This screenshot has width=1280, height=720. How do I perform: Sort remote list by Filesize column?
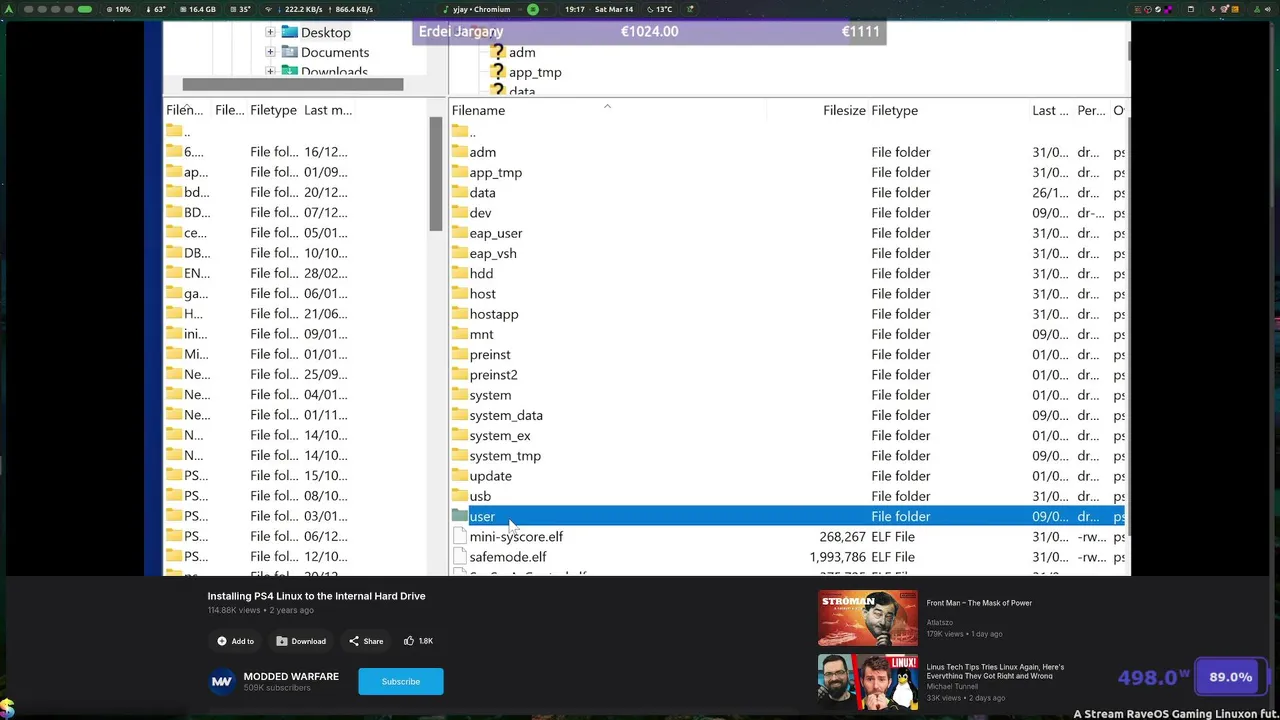818,110
